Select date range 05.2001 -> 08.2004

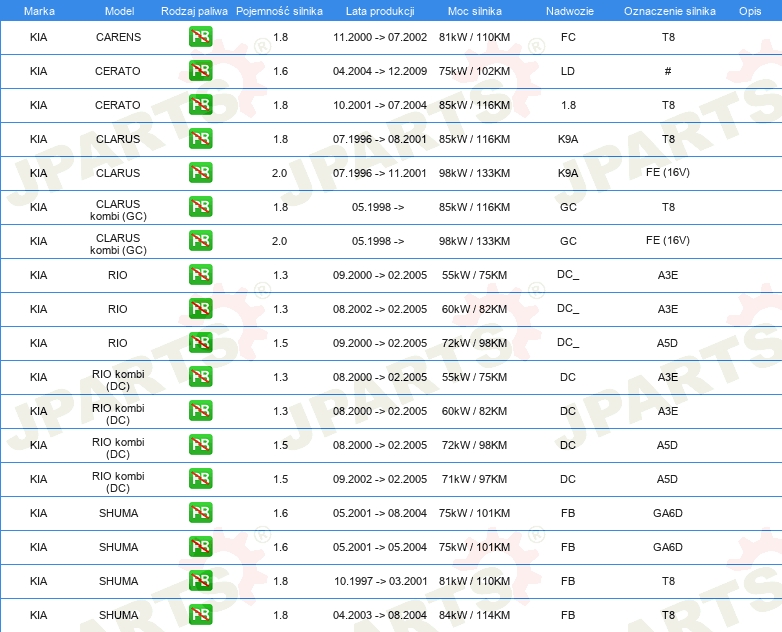click(380, 513)
